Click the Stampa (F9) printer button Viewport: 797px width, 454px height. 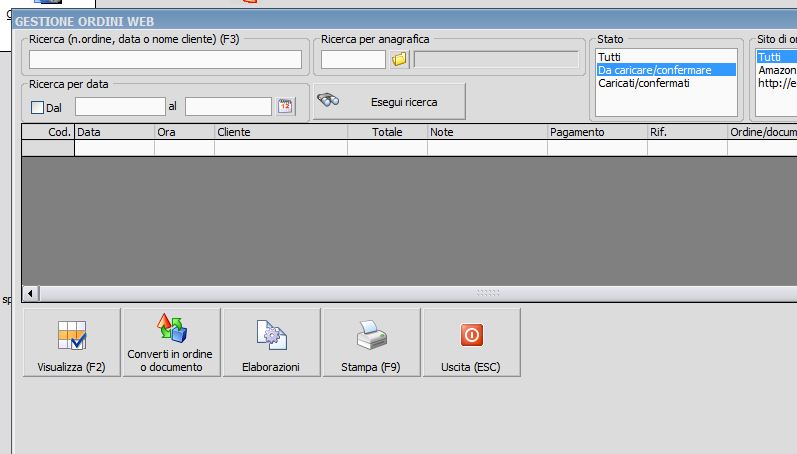click(x=372, y=342)
